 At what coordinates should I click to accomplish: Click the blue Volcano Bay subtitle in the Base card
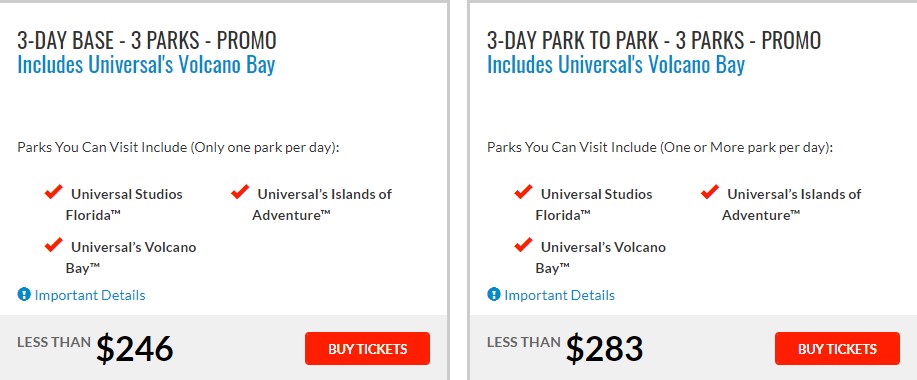coord(146,65)
